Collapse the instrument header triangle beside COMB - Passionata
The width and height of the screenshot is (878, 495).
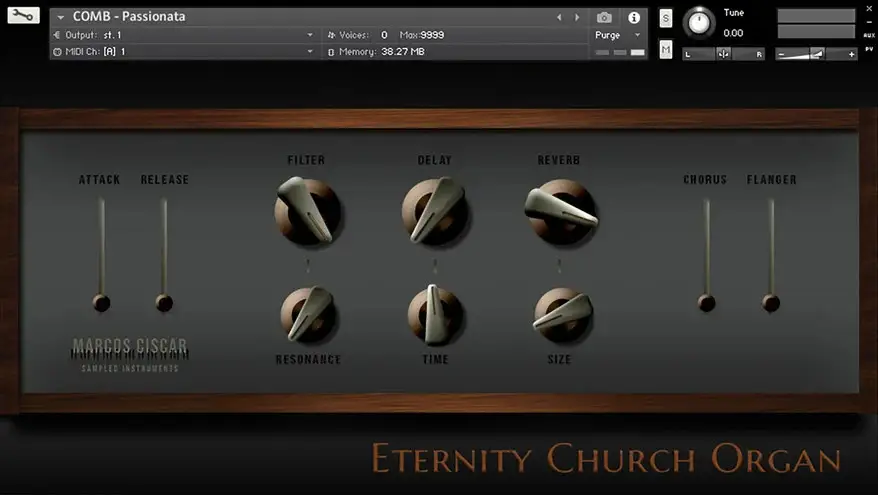(60, 17)
